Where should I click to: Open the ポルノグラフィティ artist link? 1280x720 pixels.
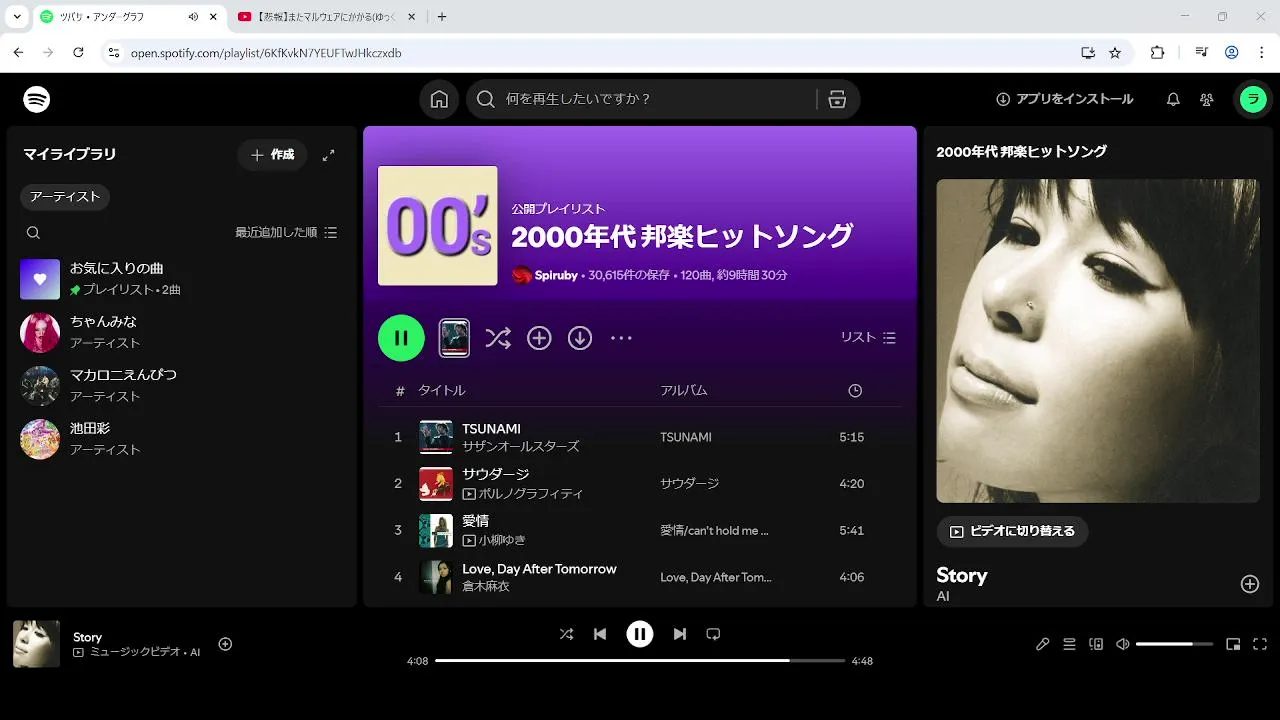(x=531, y=494)
